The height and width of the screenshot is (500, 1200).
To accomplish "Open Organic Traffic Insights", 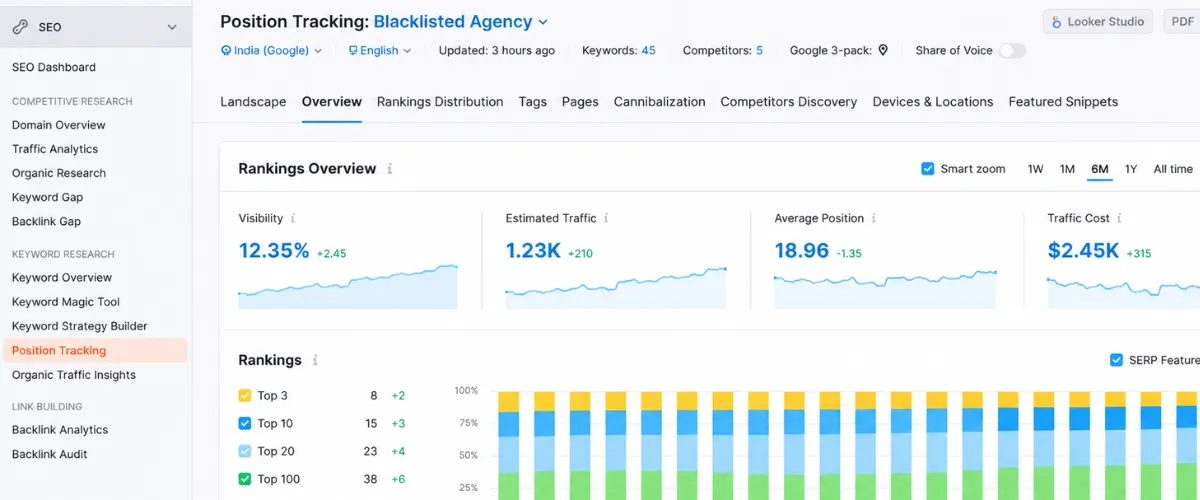I will click(74, 375).
